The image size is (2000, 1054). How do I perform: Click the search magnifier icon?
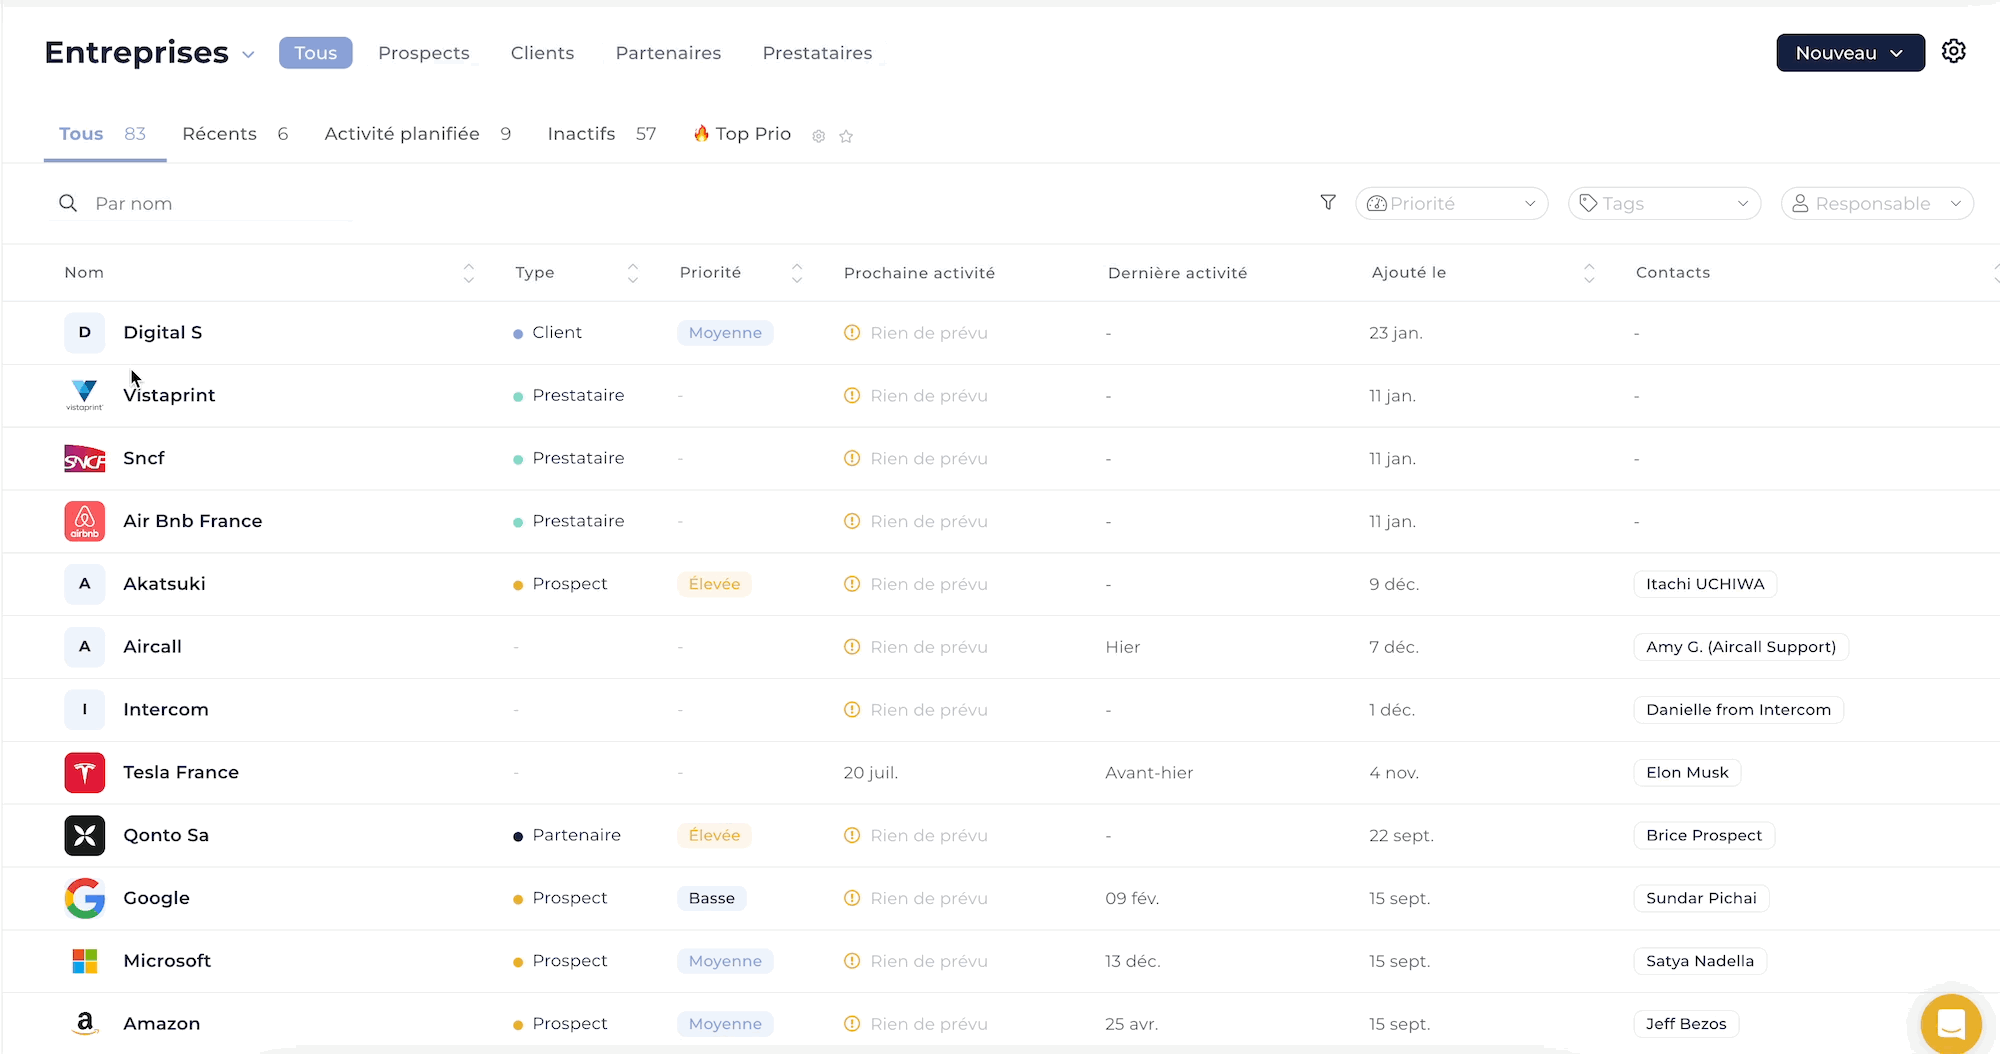68,203
